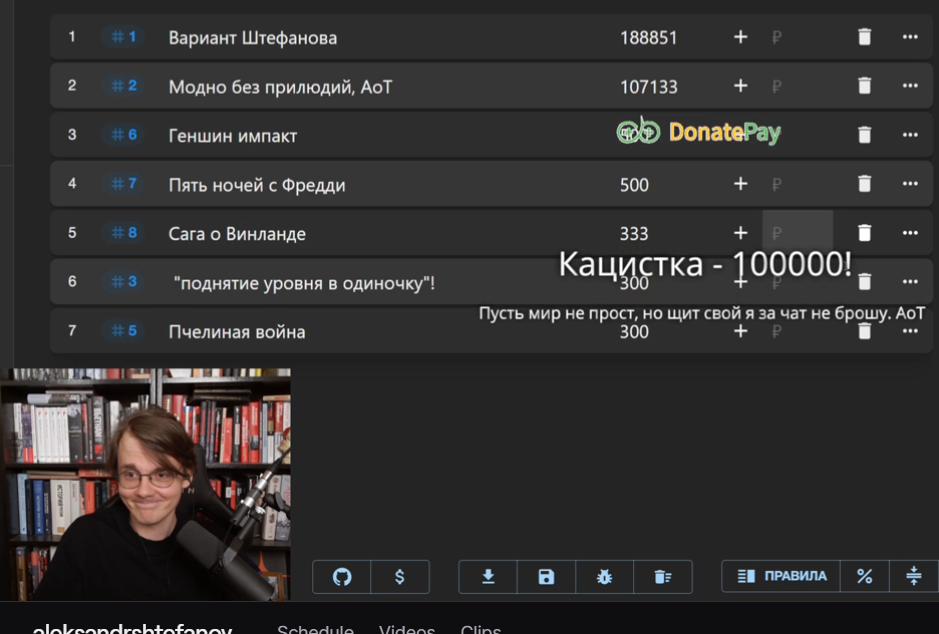Select the lot name Модно без прилюдий, АоТ
The width and height of the screenshot is (939, 634).
point(280,87)
